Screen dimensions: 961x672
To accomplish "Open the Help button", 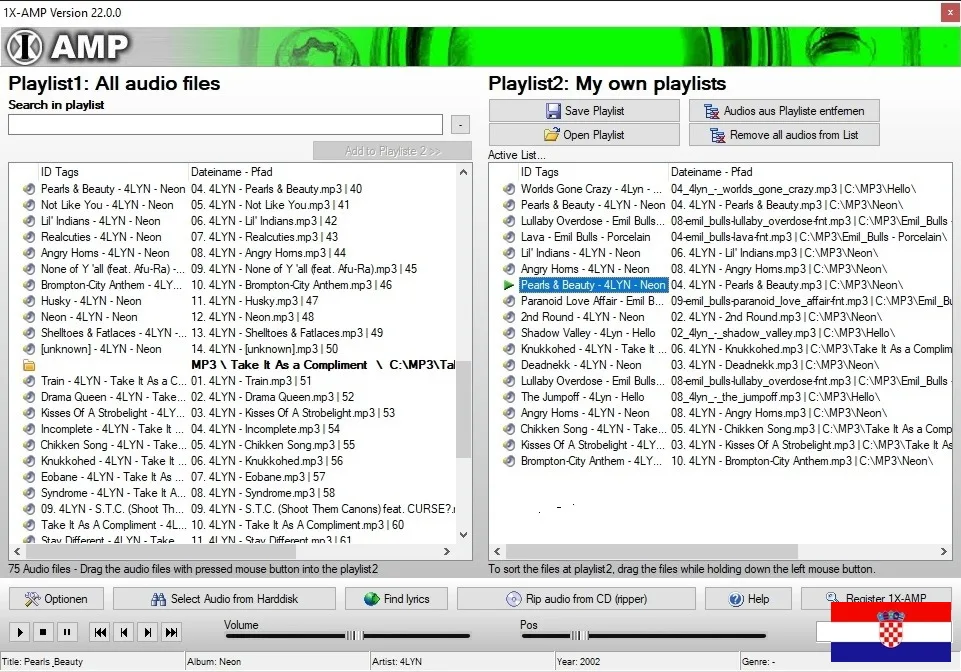I will [750, 599].
